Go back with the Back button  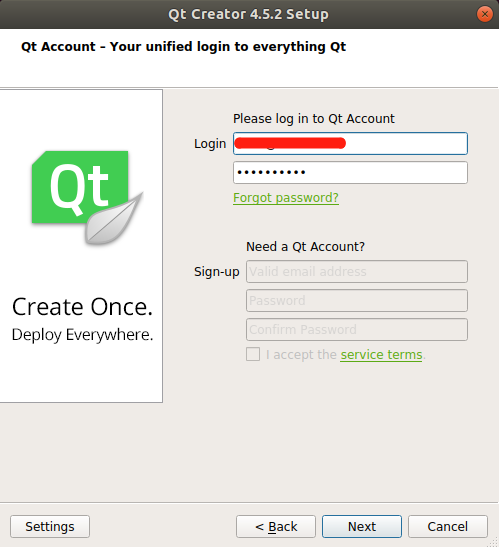pos(276,526)
